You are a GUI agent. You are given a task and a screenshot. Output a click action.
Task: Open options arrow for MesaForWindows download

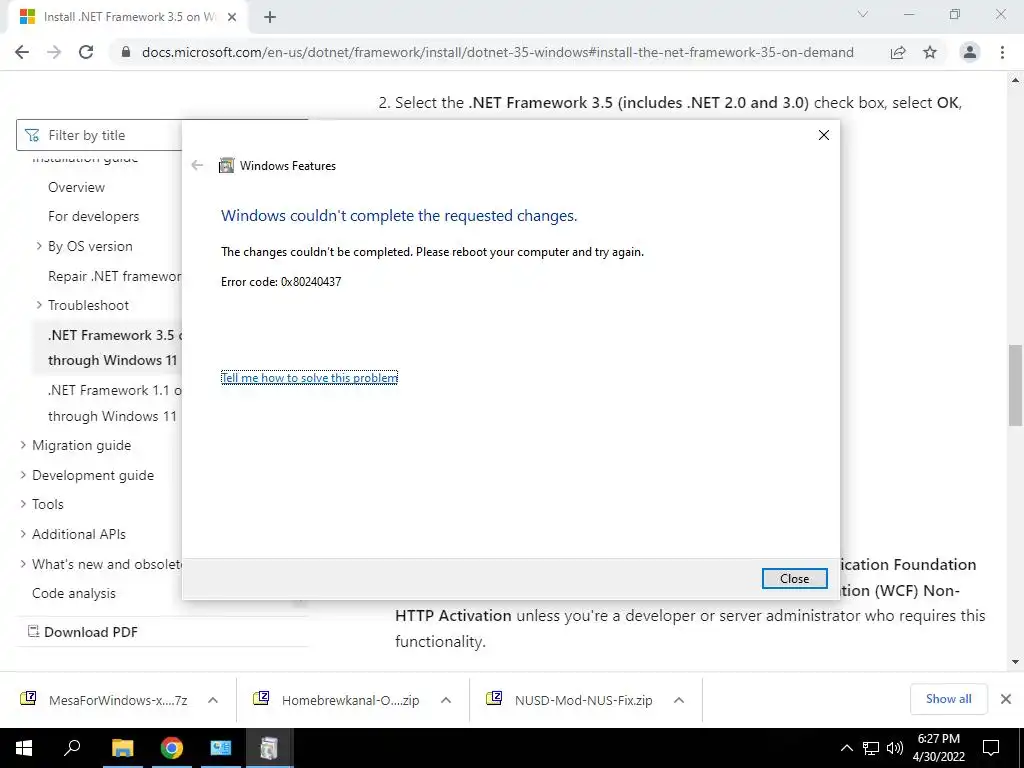(213, 700)
